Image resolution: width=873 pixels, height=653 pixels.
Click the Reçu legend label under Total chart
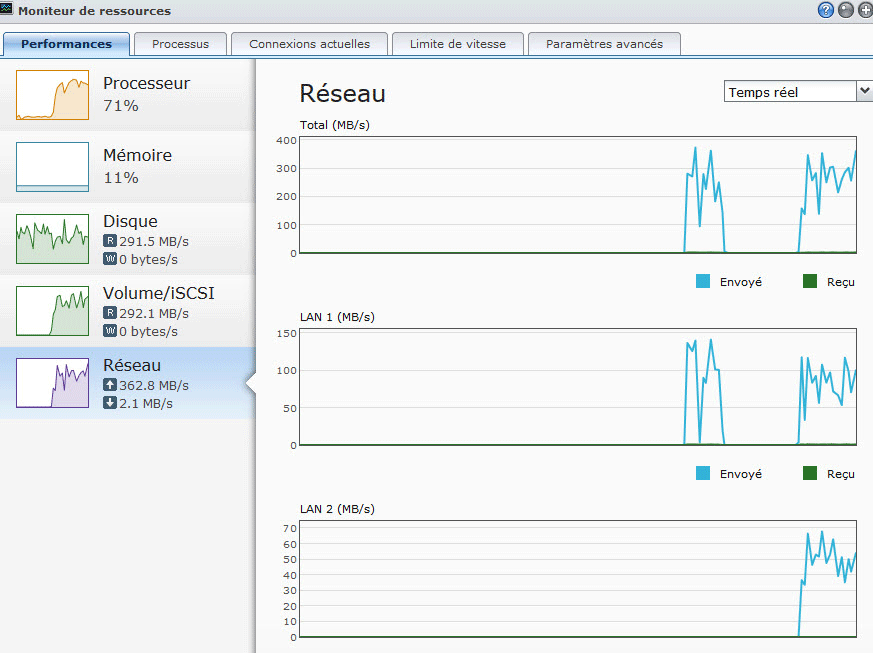[841, 282]
